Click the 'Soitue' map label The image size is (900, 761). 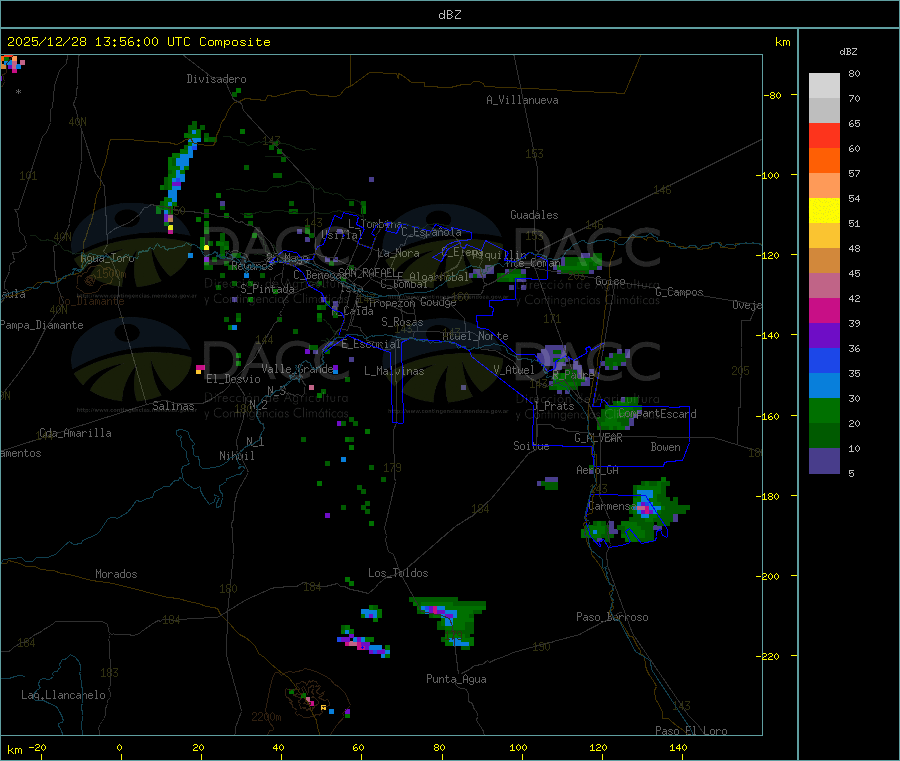(x=531, y=446)
